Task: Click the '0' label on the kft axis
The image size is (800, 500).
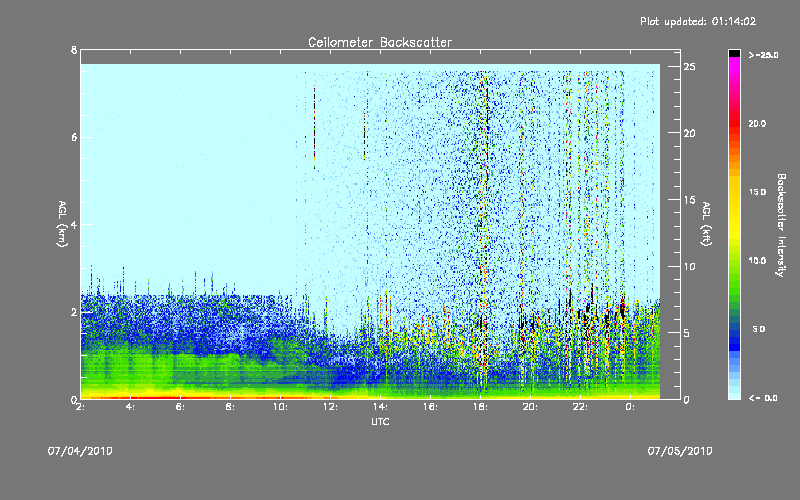Action: (686, 399)
